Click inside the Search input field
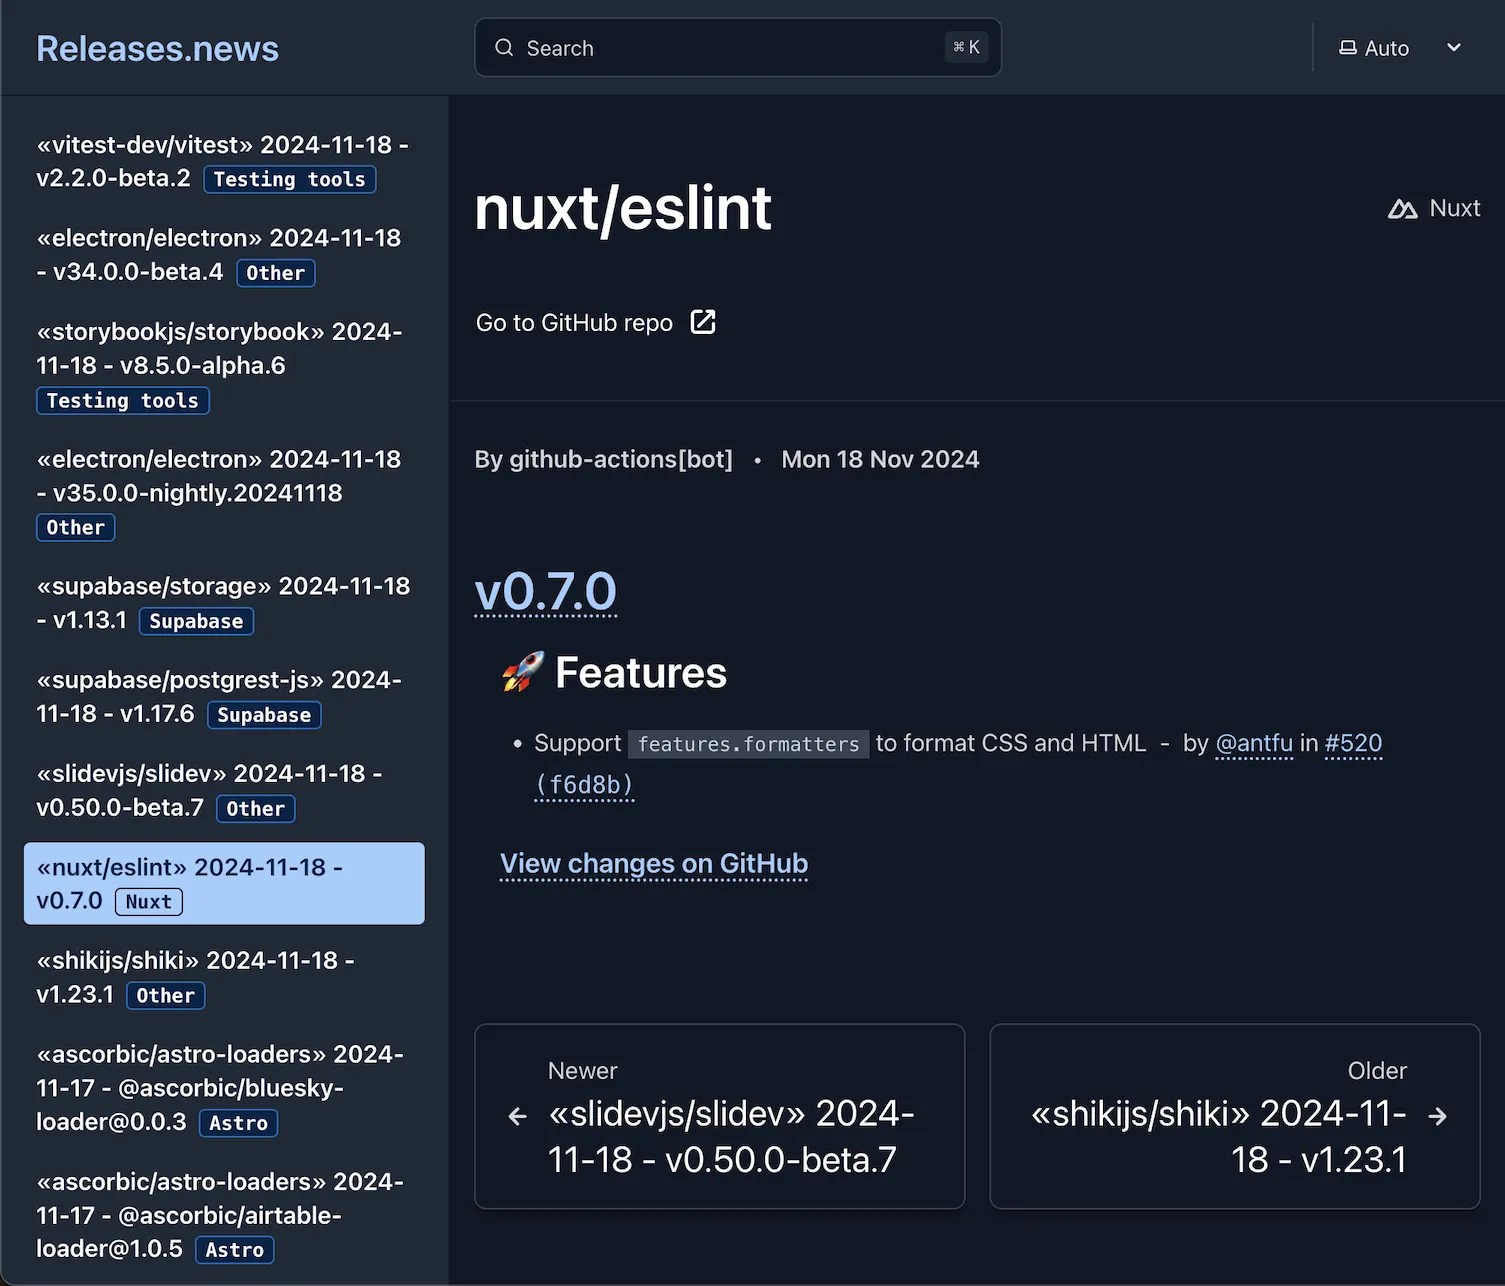Image resolution: width=1505 pixels, height=1286 pixels. (700, 47)
